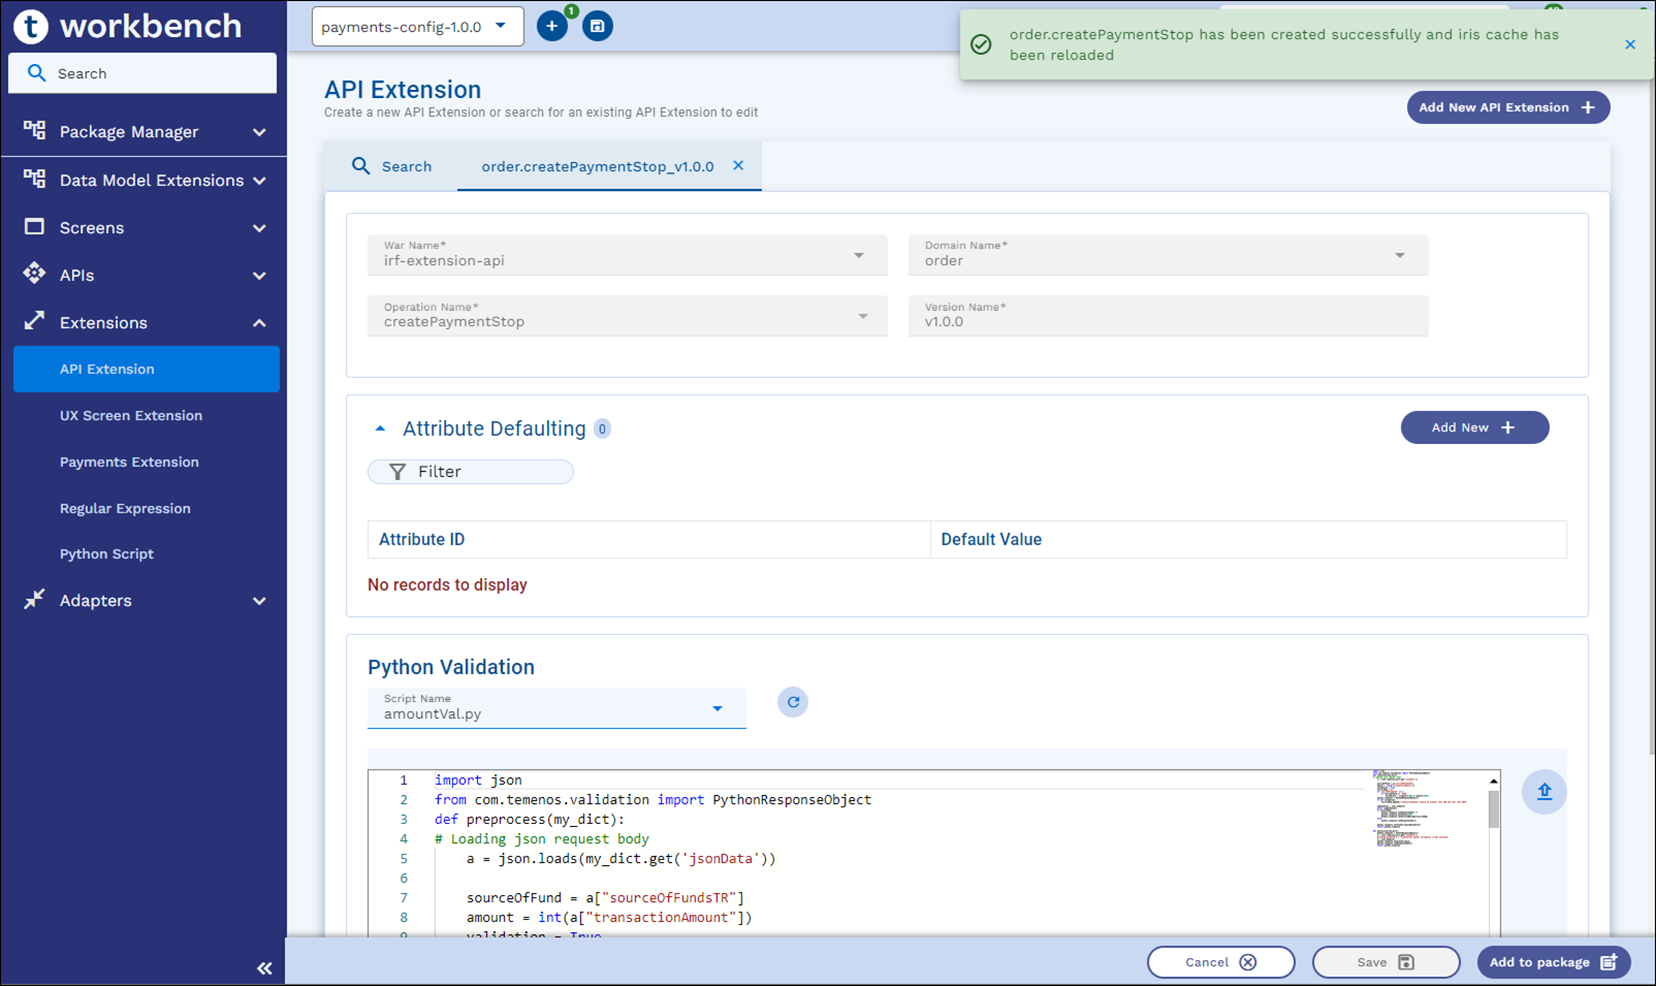Close the order.createPaymentStop_v1.0.0 tab
Screen dimensions: 1656x986
738,166
